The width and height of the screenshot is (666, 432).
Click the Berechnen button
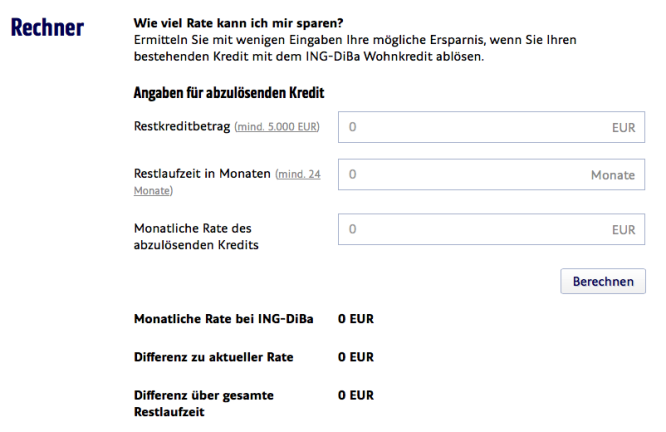pyautogui.click(x=603, y=281)
